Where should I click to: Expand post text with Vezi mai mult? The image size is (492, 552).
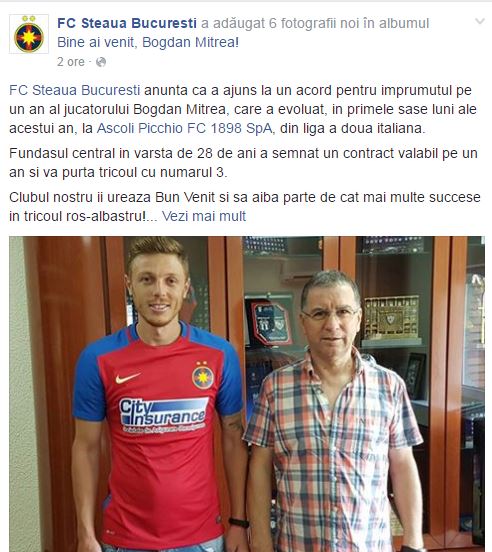[204, 216]
